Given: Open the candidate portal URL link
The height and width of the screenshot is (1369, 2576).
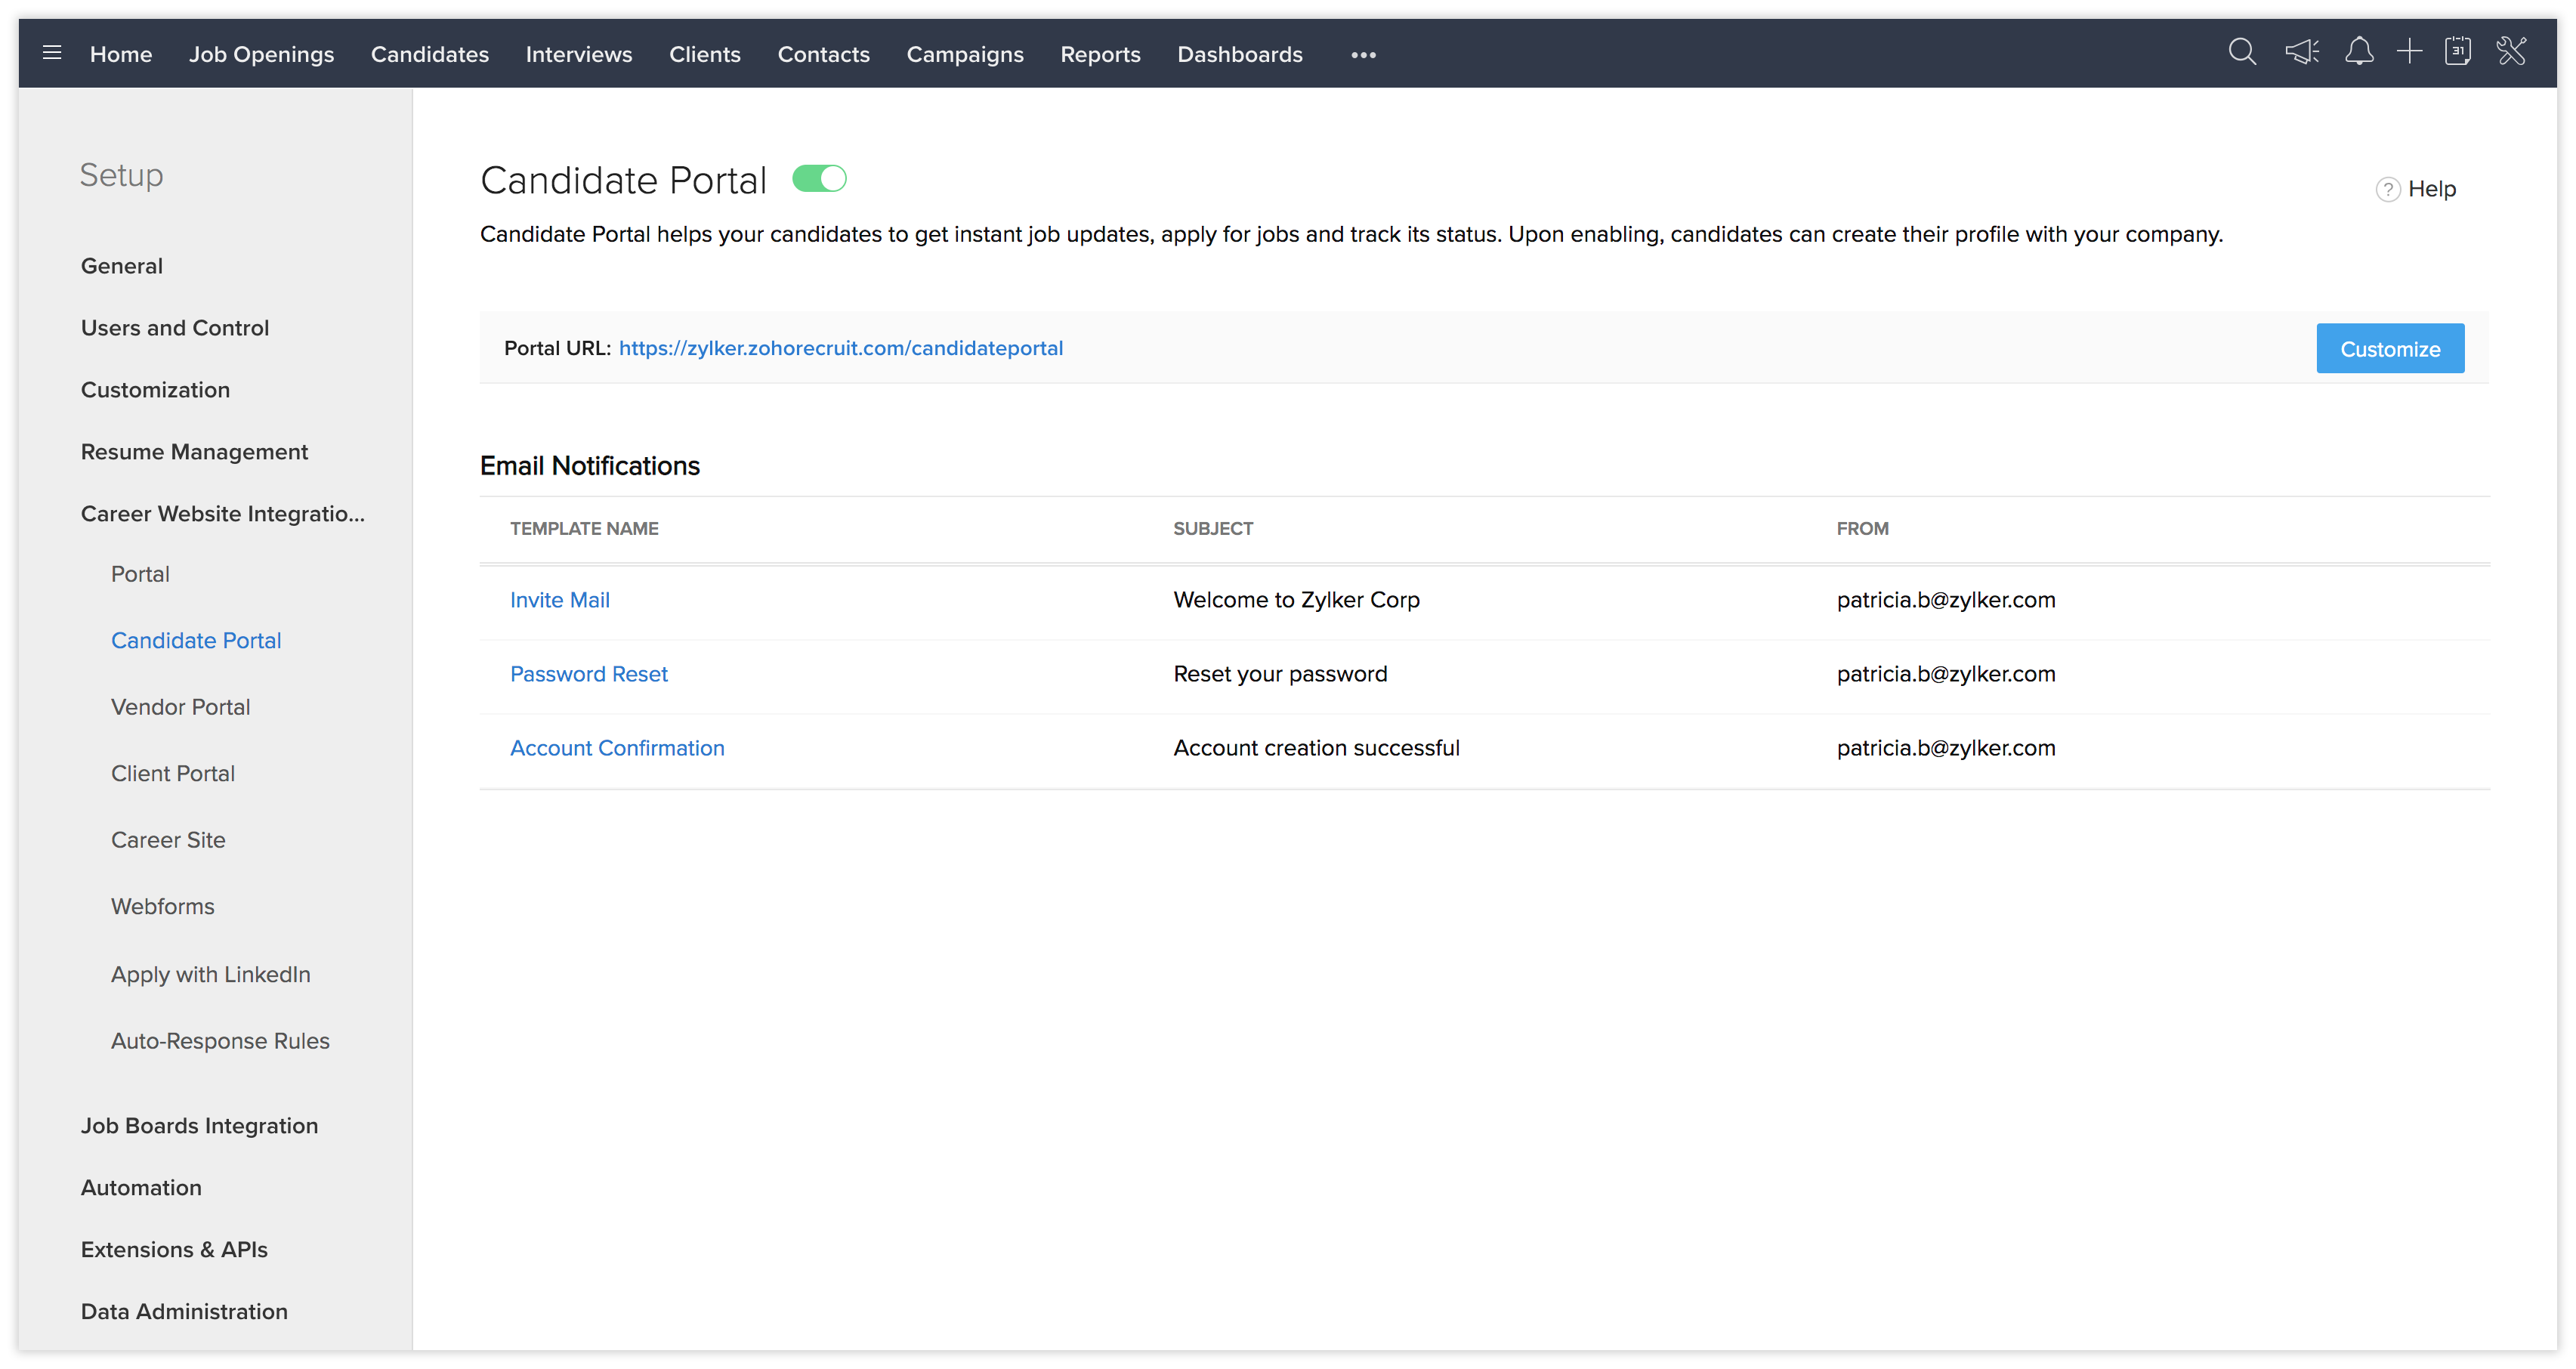Looking at the screenshot, I should [x=840, y=348].
